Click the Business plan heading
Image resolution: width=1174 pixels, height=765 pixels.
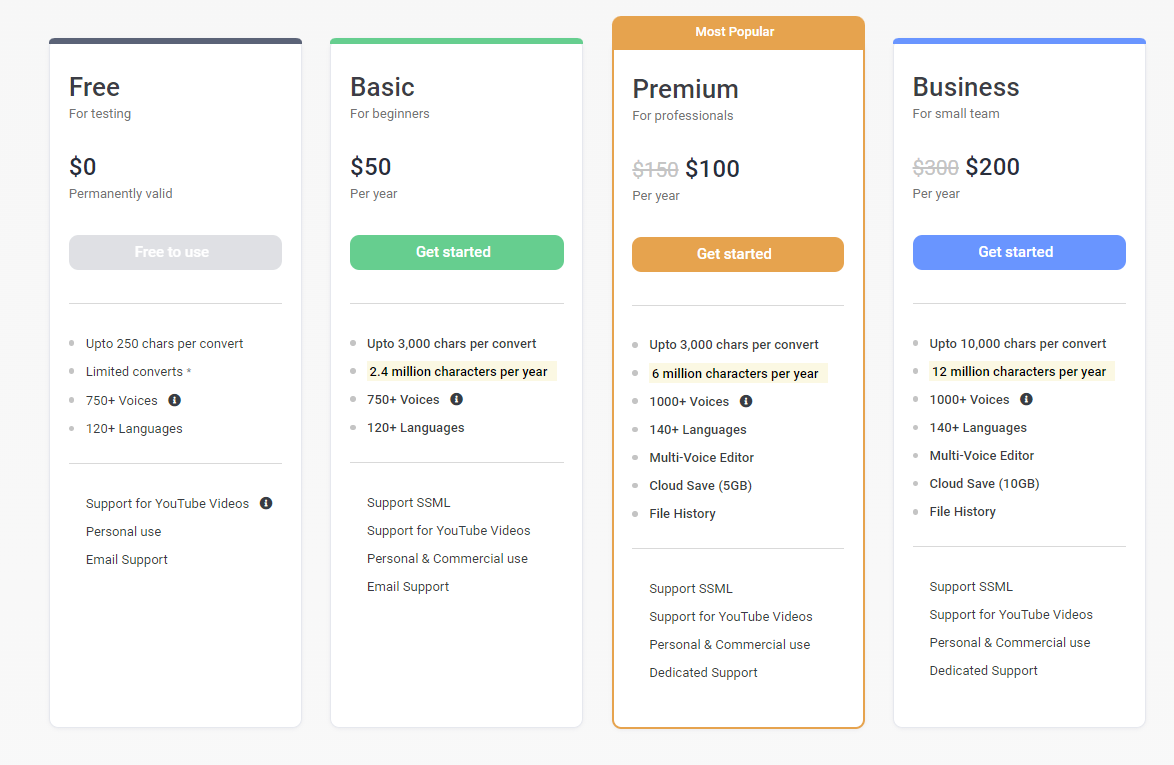965,87
